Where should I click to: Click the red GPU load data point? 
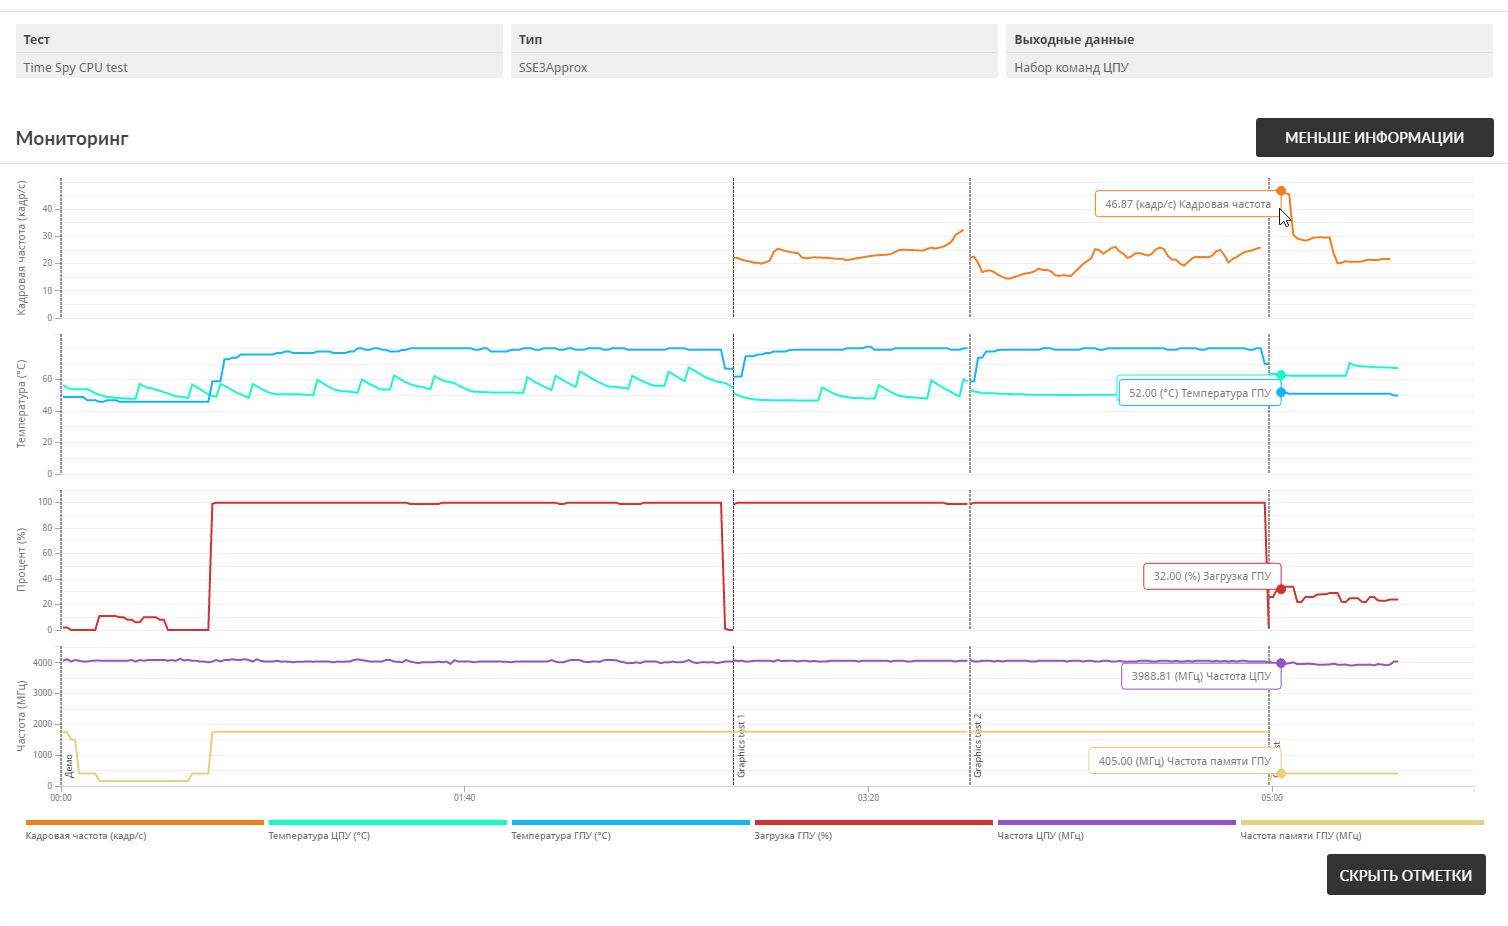(1281, 589)
